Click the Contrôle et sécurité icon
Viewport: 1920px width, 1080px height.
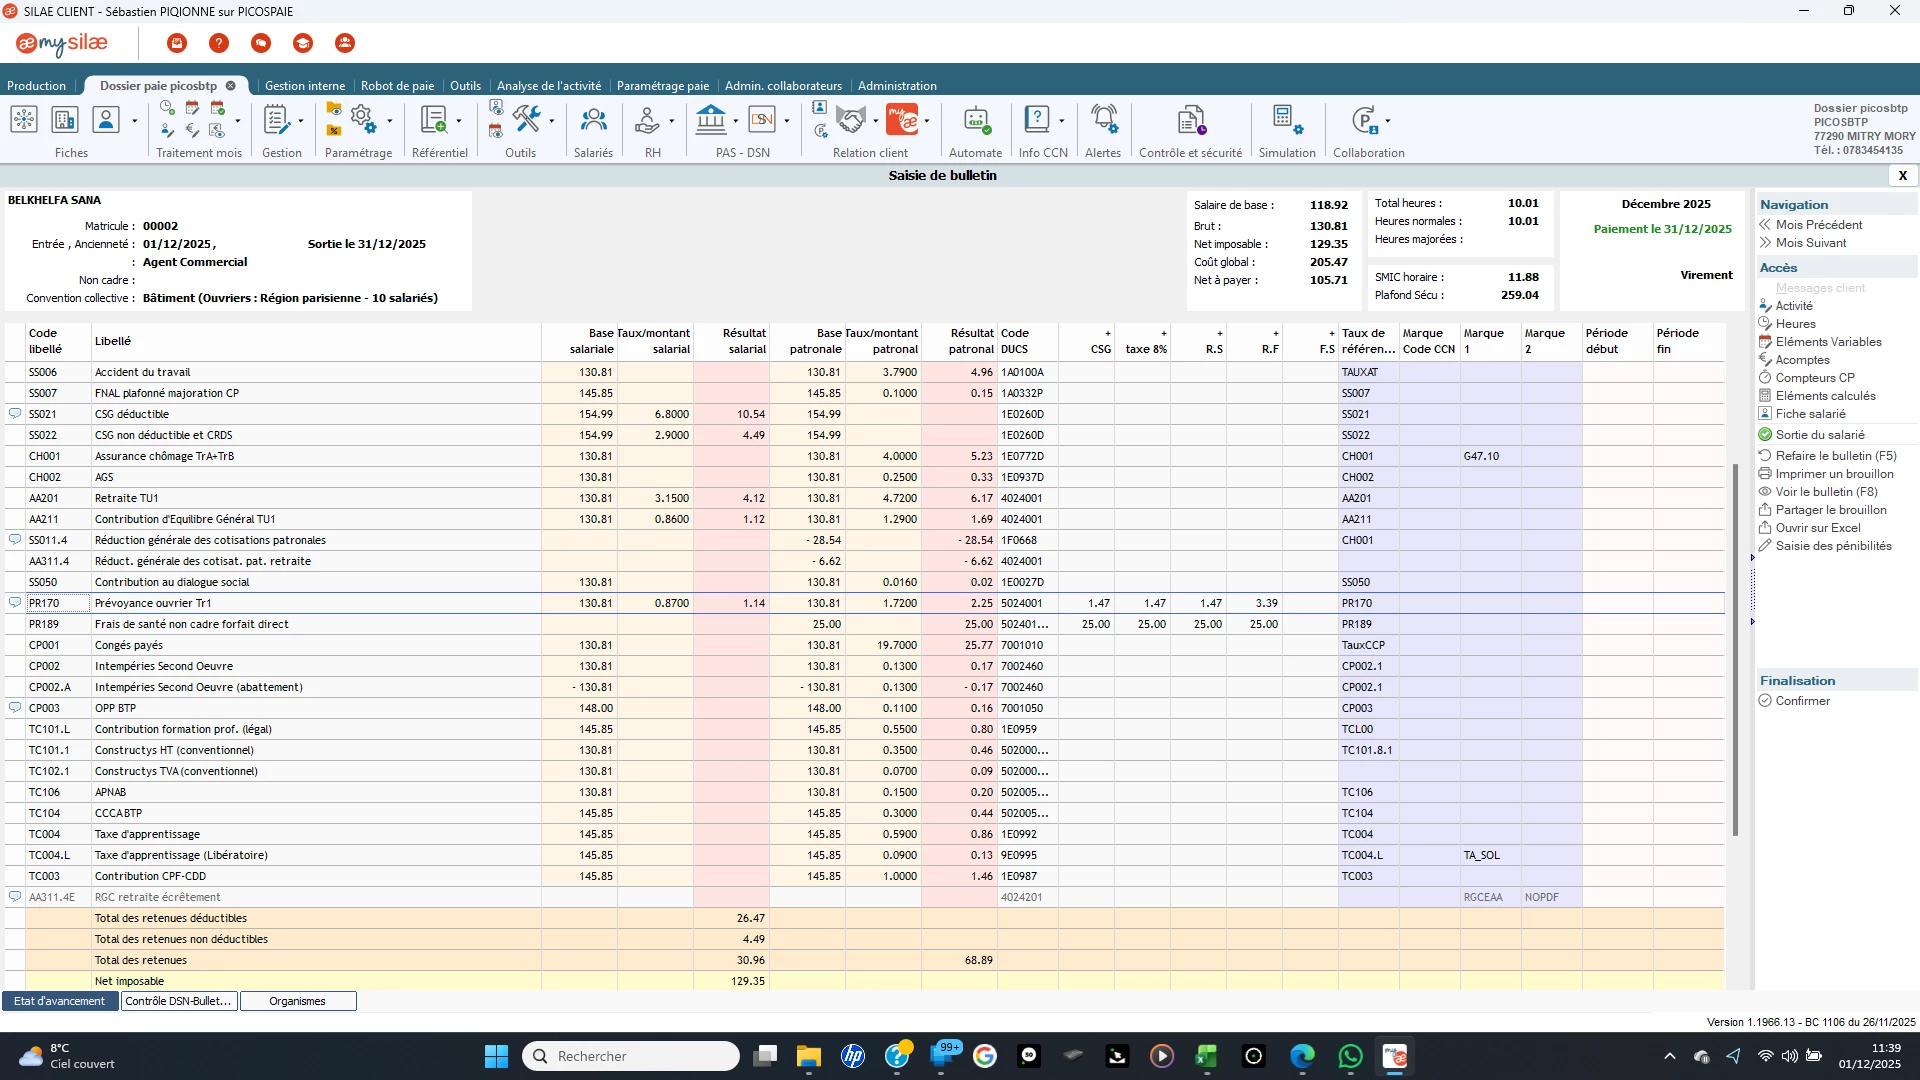point(1190,122)
